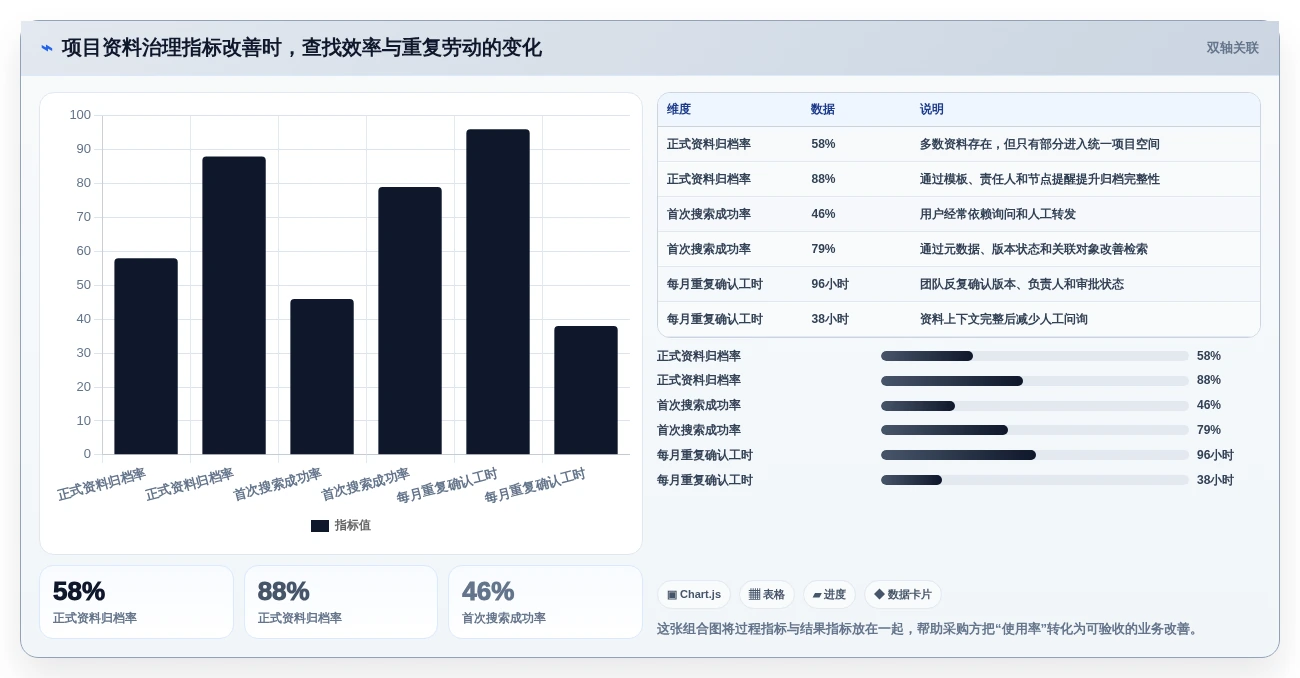The height and width of the screenshot is (678, 1300).
Task: Click the 50 tick on the y-axis
Action: coord(84,285)
